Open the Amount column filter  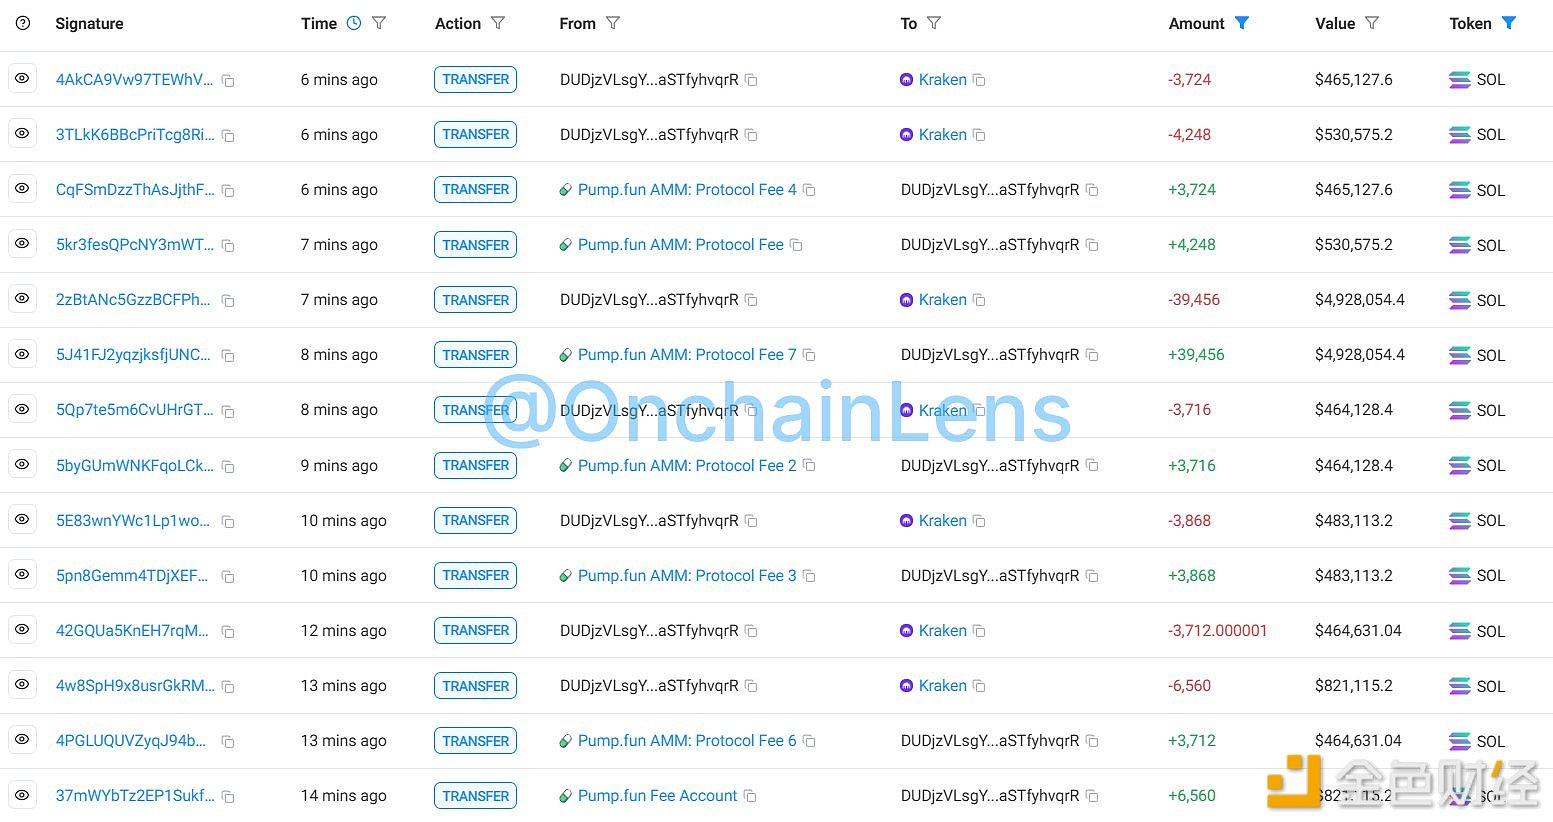click(1242, 23)
